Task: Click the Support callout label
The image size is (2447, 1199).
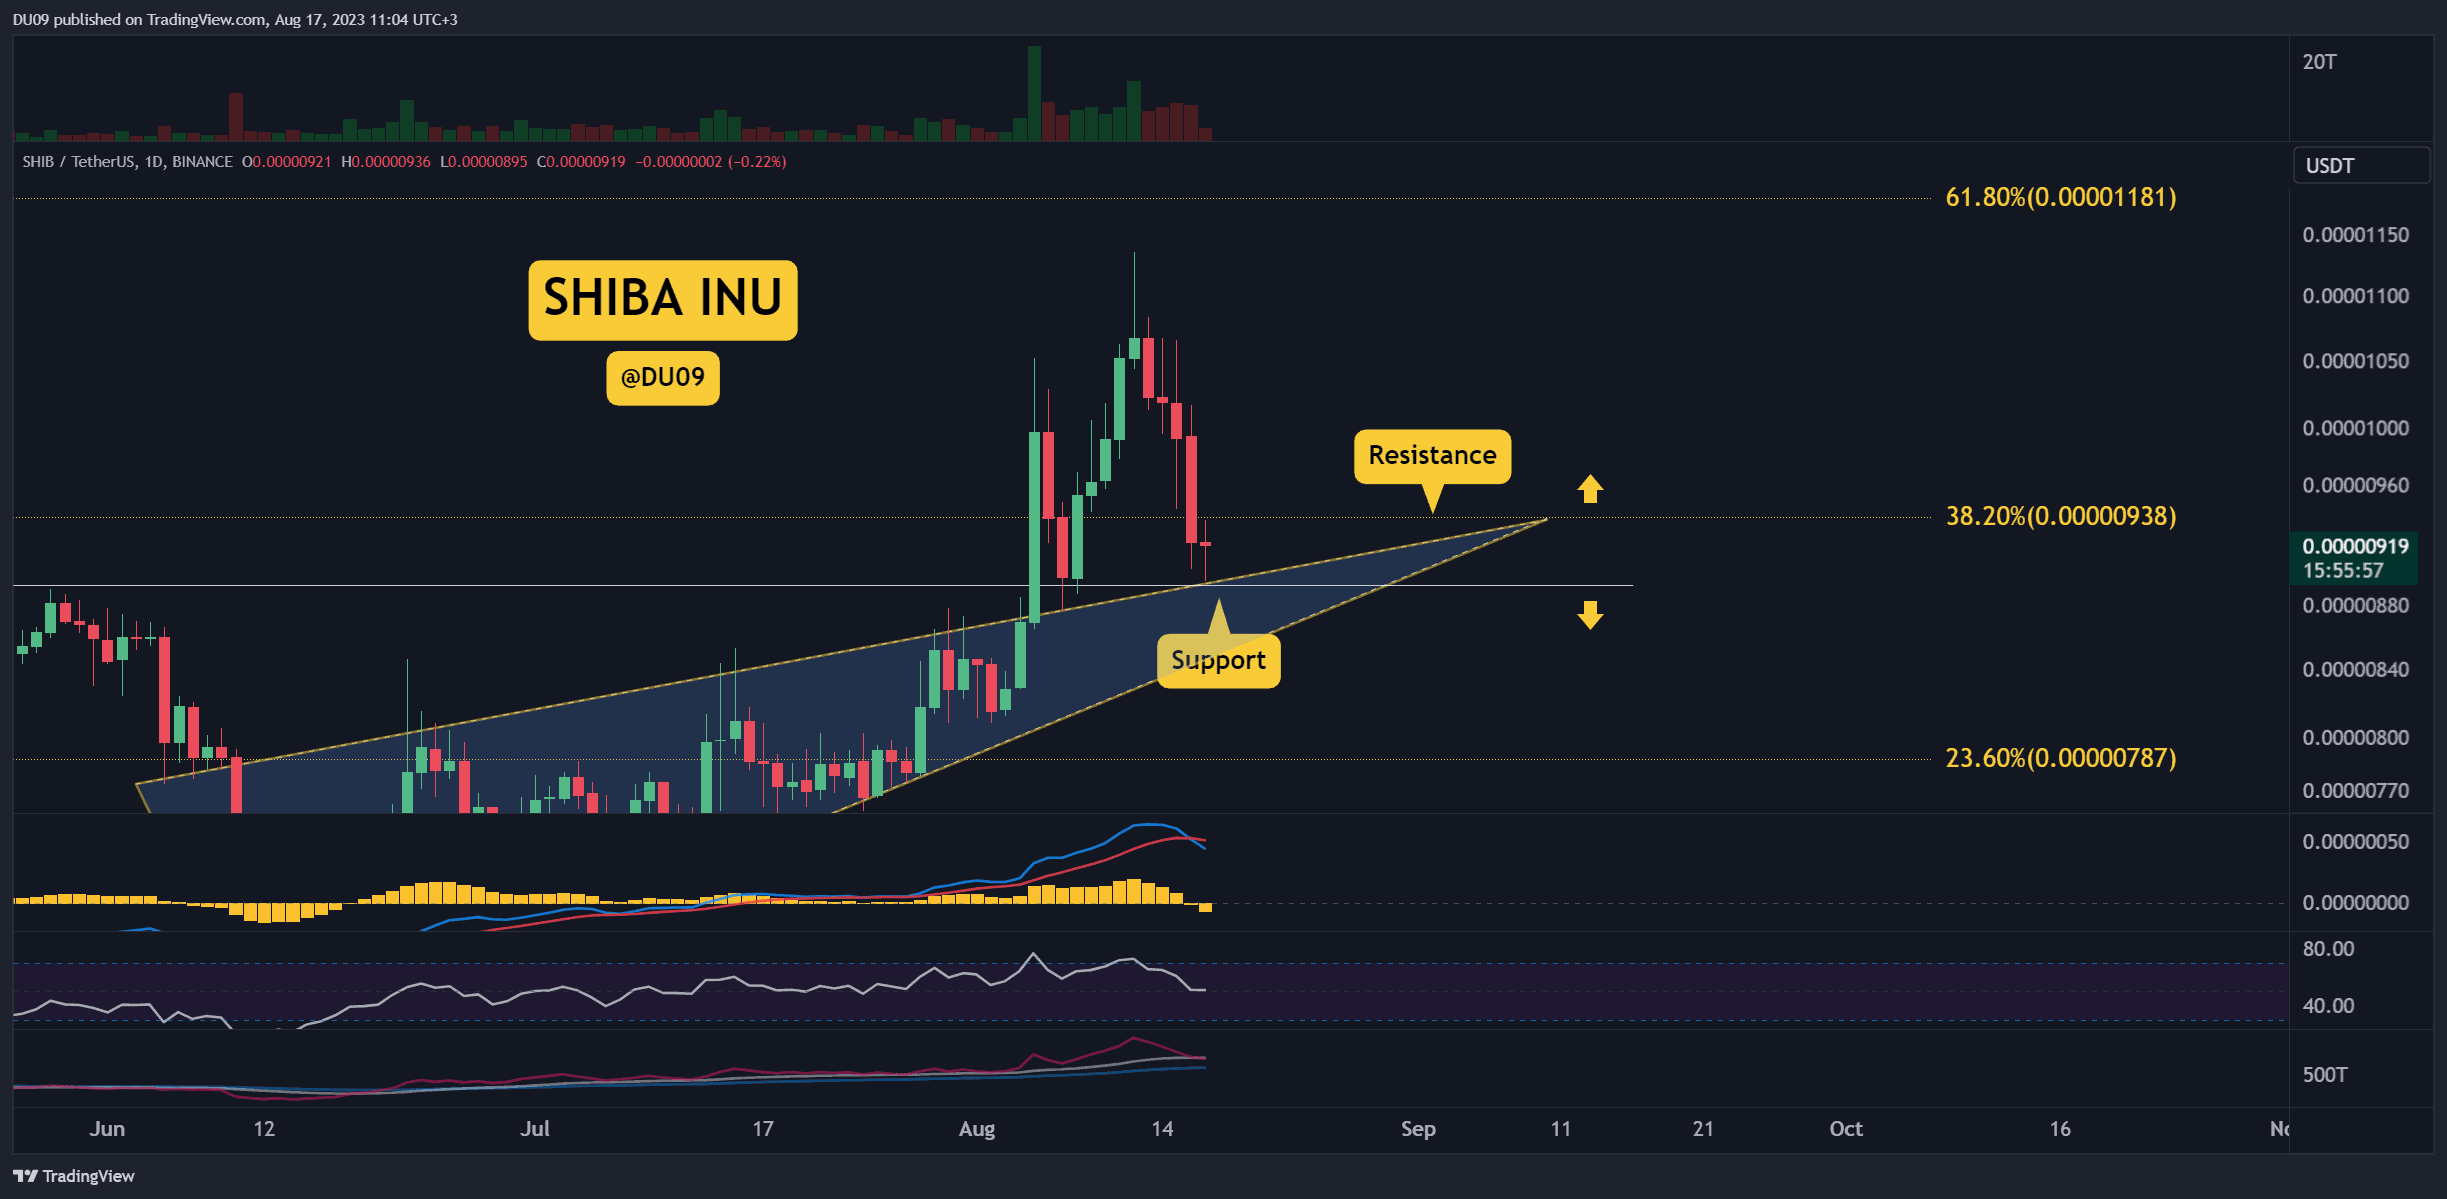Action: 1218,661
